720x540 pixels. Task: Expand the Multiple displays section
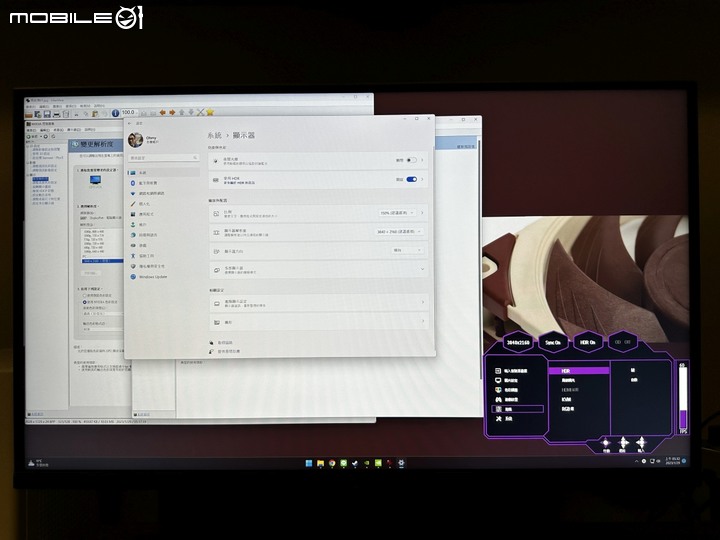(318, 270)
